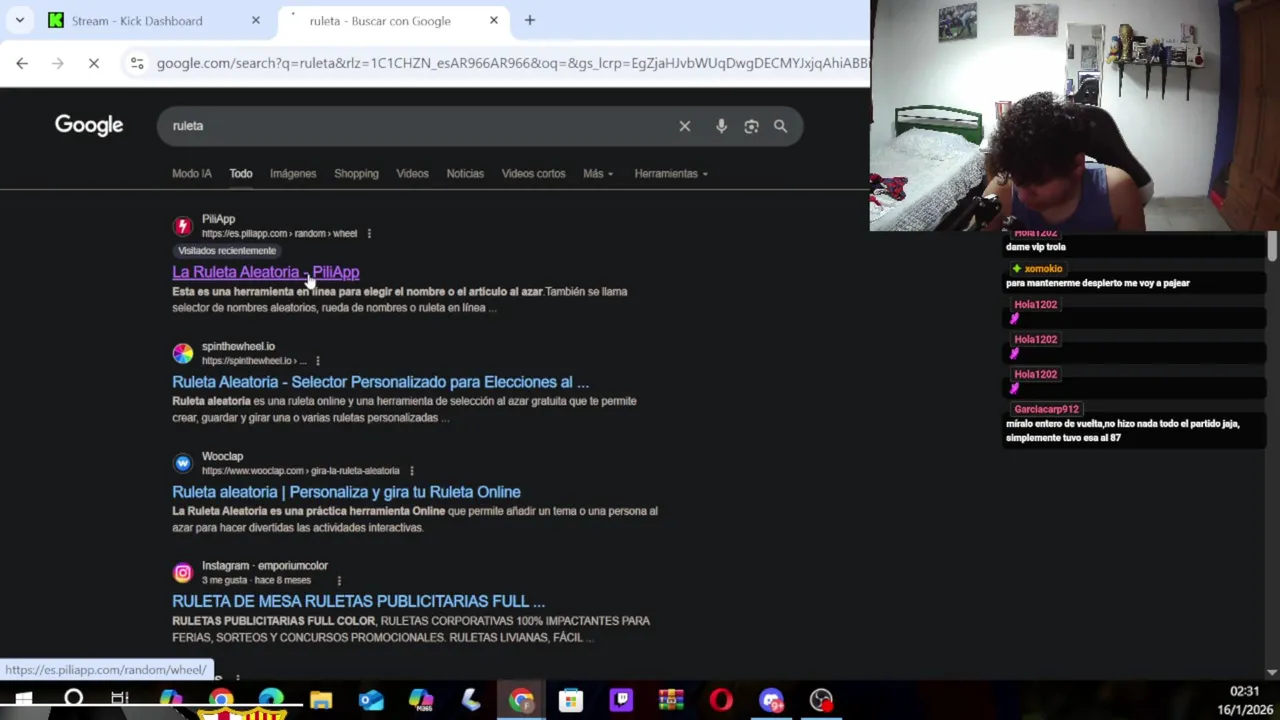Click the chat panel scrollbar thumb
Screen dimensions: 1280x720
[x=1271, y=246]
